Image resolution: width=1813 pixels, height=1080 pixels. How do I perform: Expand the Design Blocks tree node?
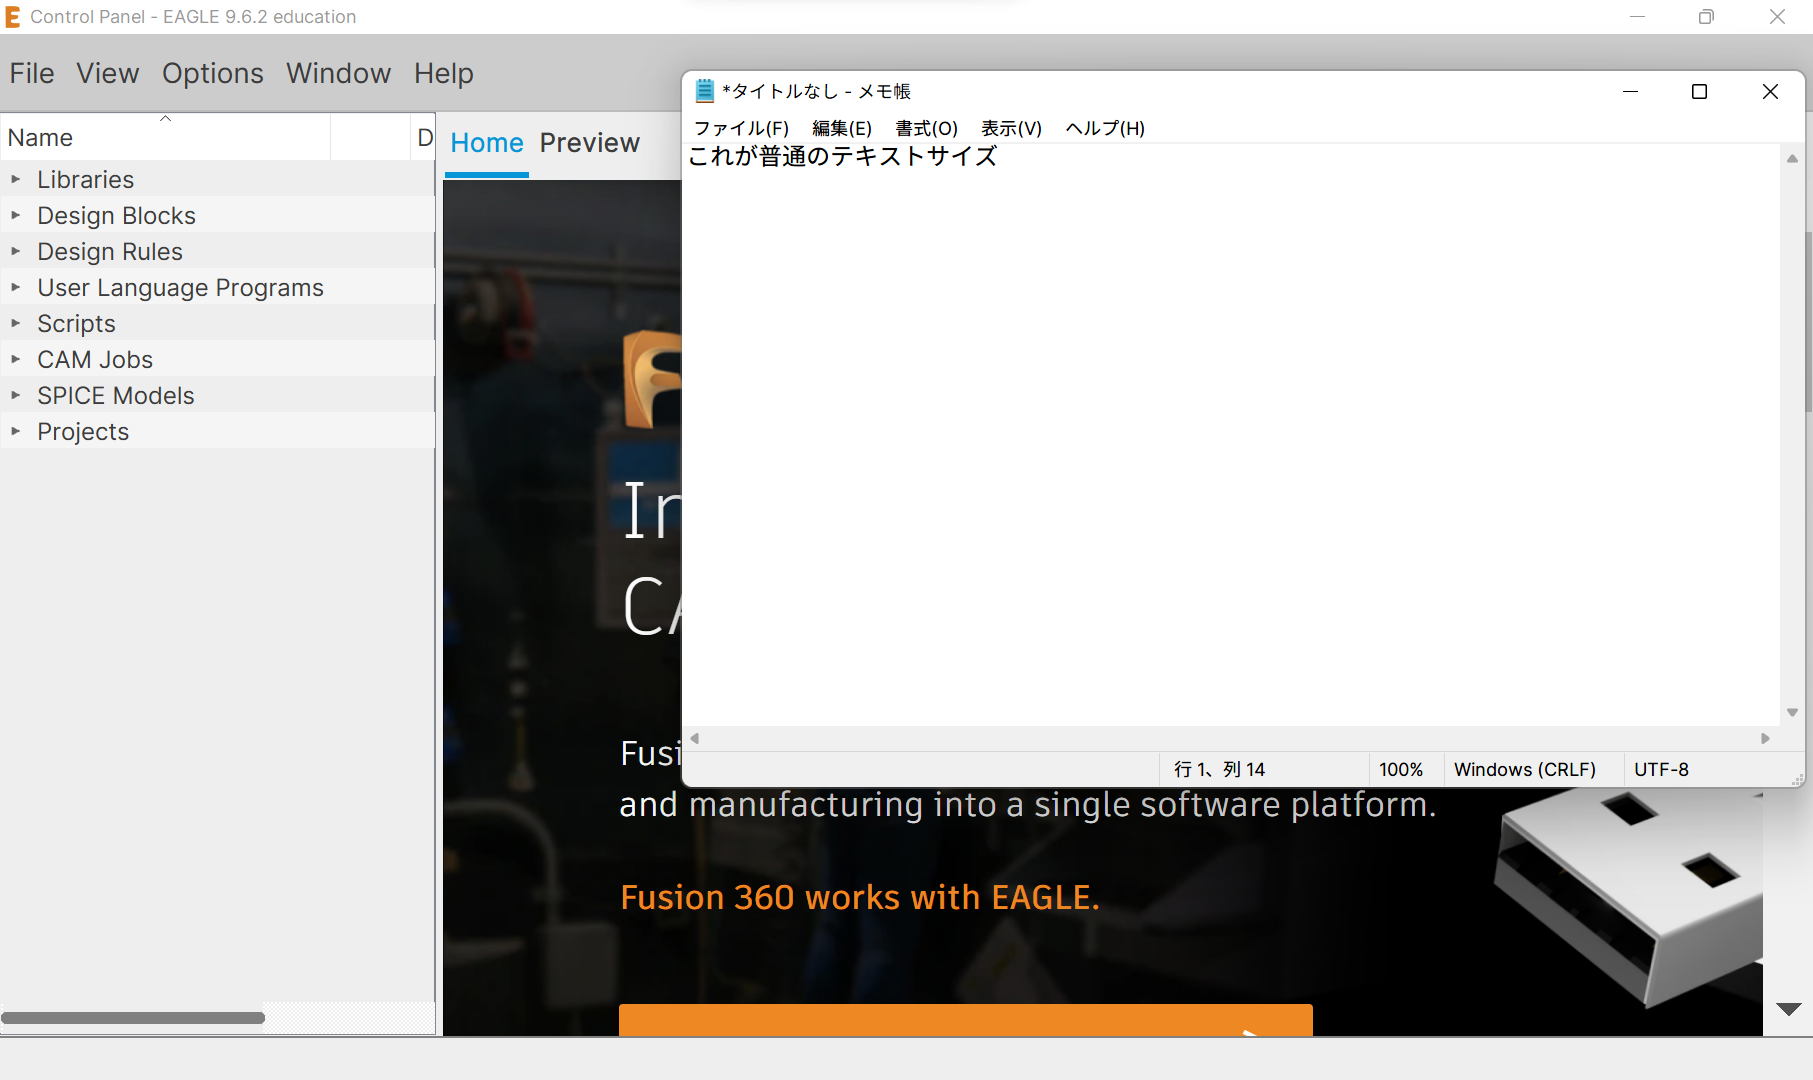coord(16,216)
